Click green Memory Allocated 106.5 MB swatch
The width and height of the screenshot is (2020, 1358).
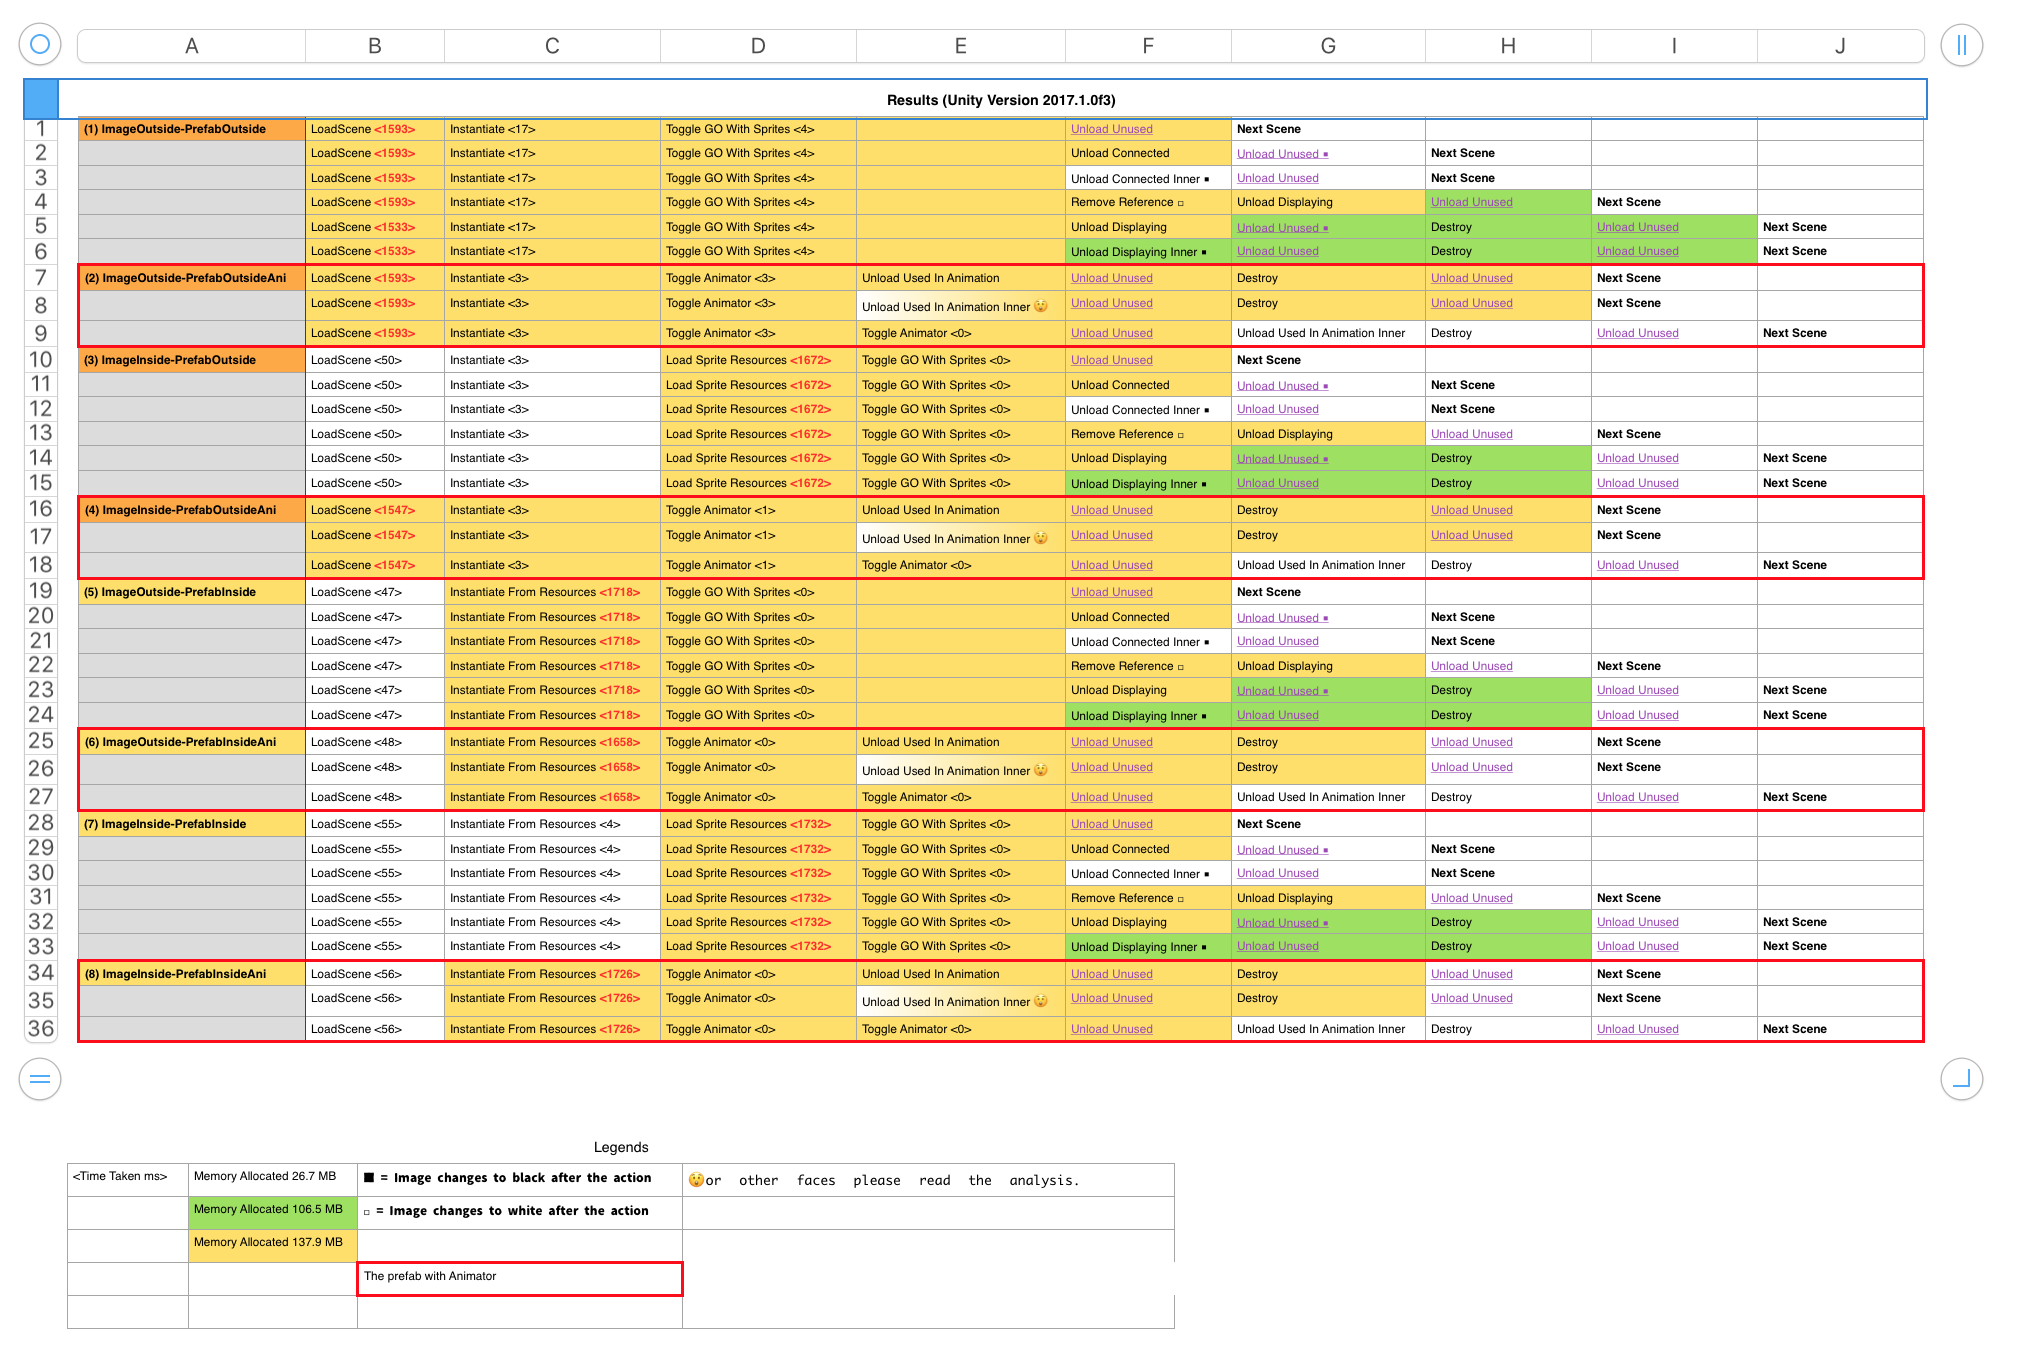272,1210
